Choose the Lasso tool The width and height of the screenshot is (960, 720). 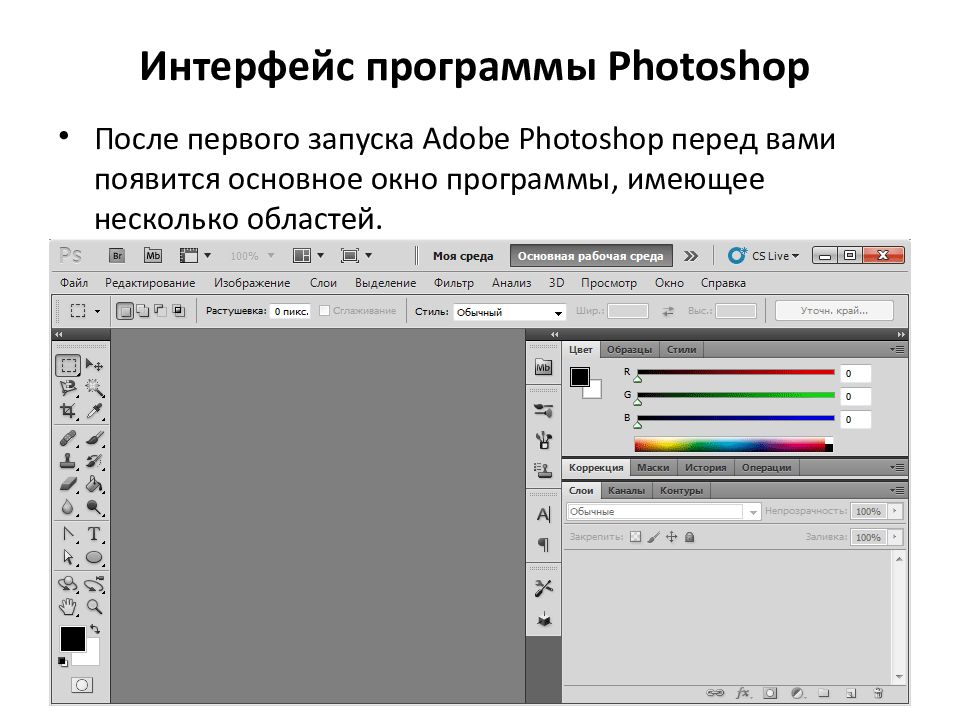[68, 388]
